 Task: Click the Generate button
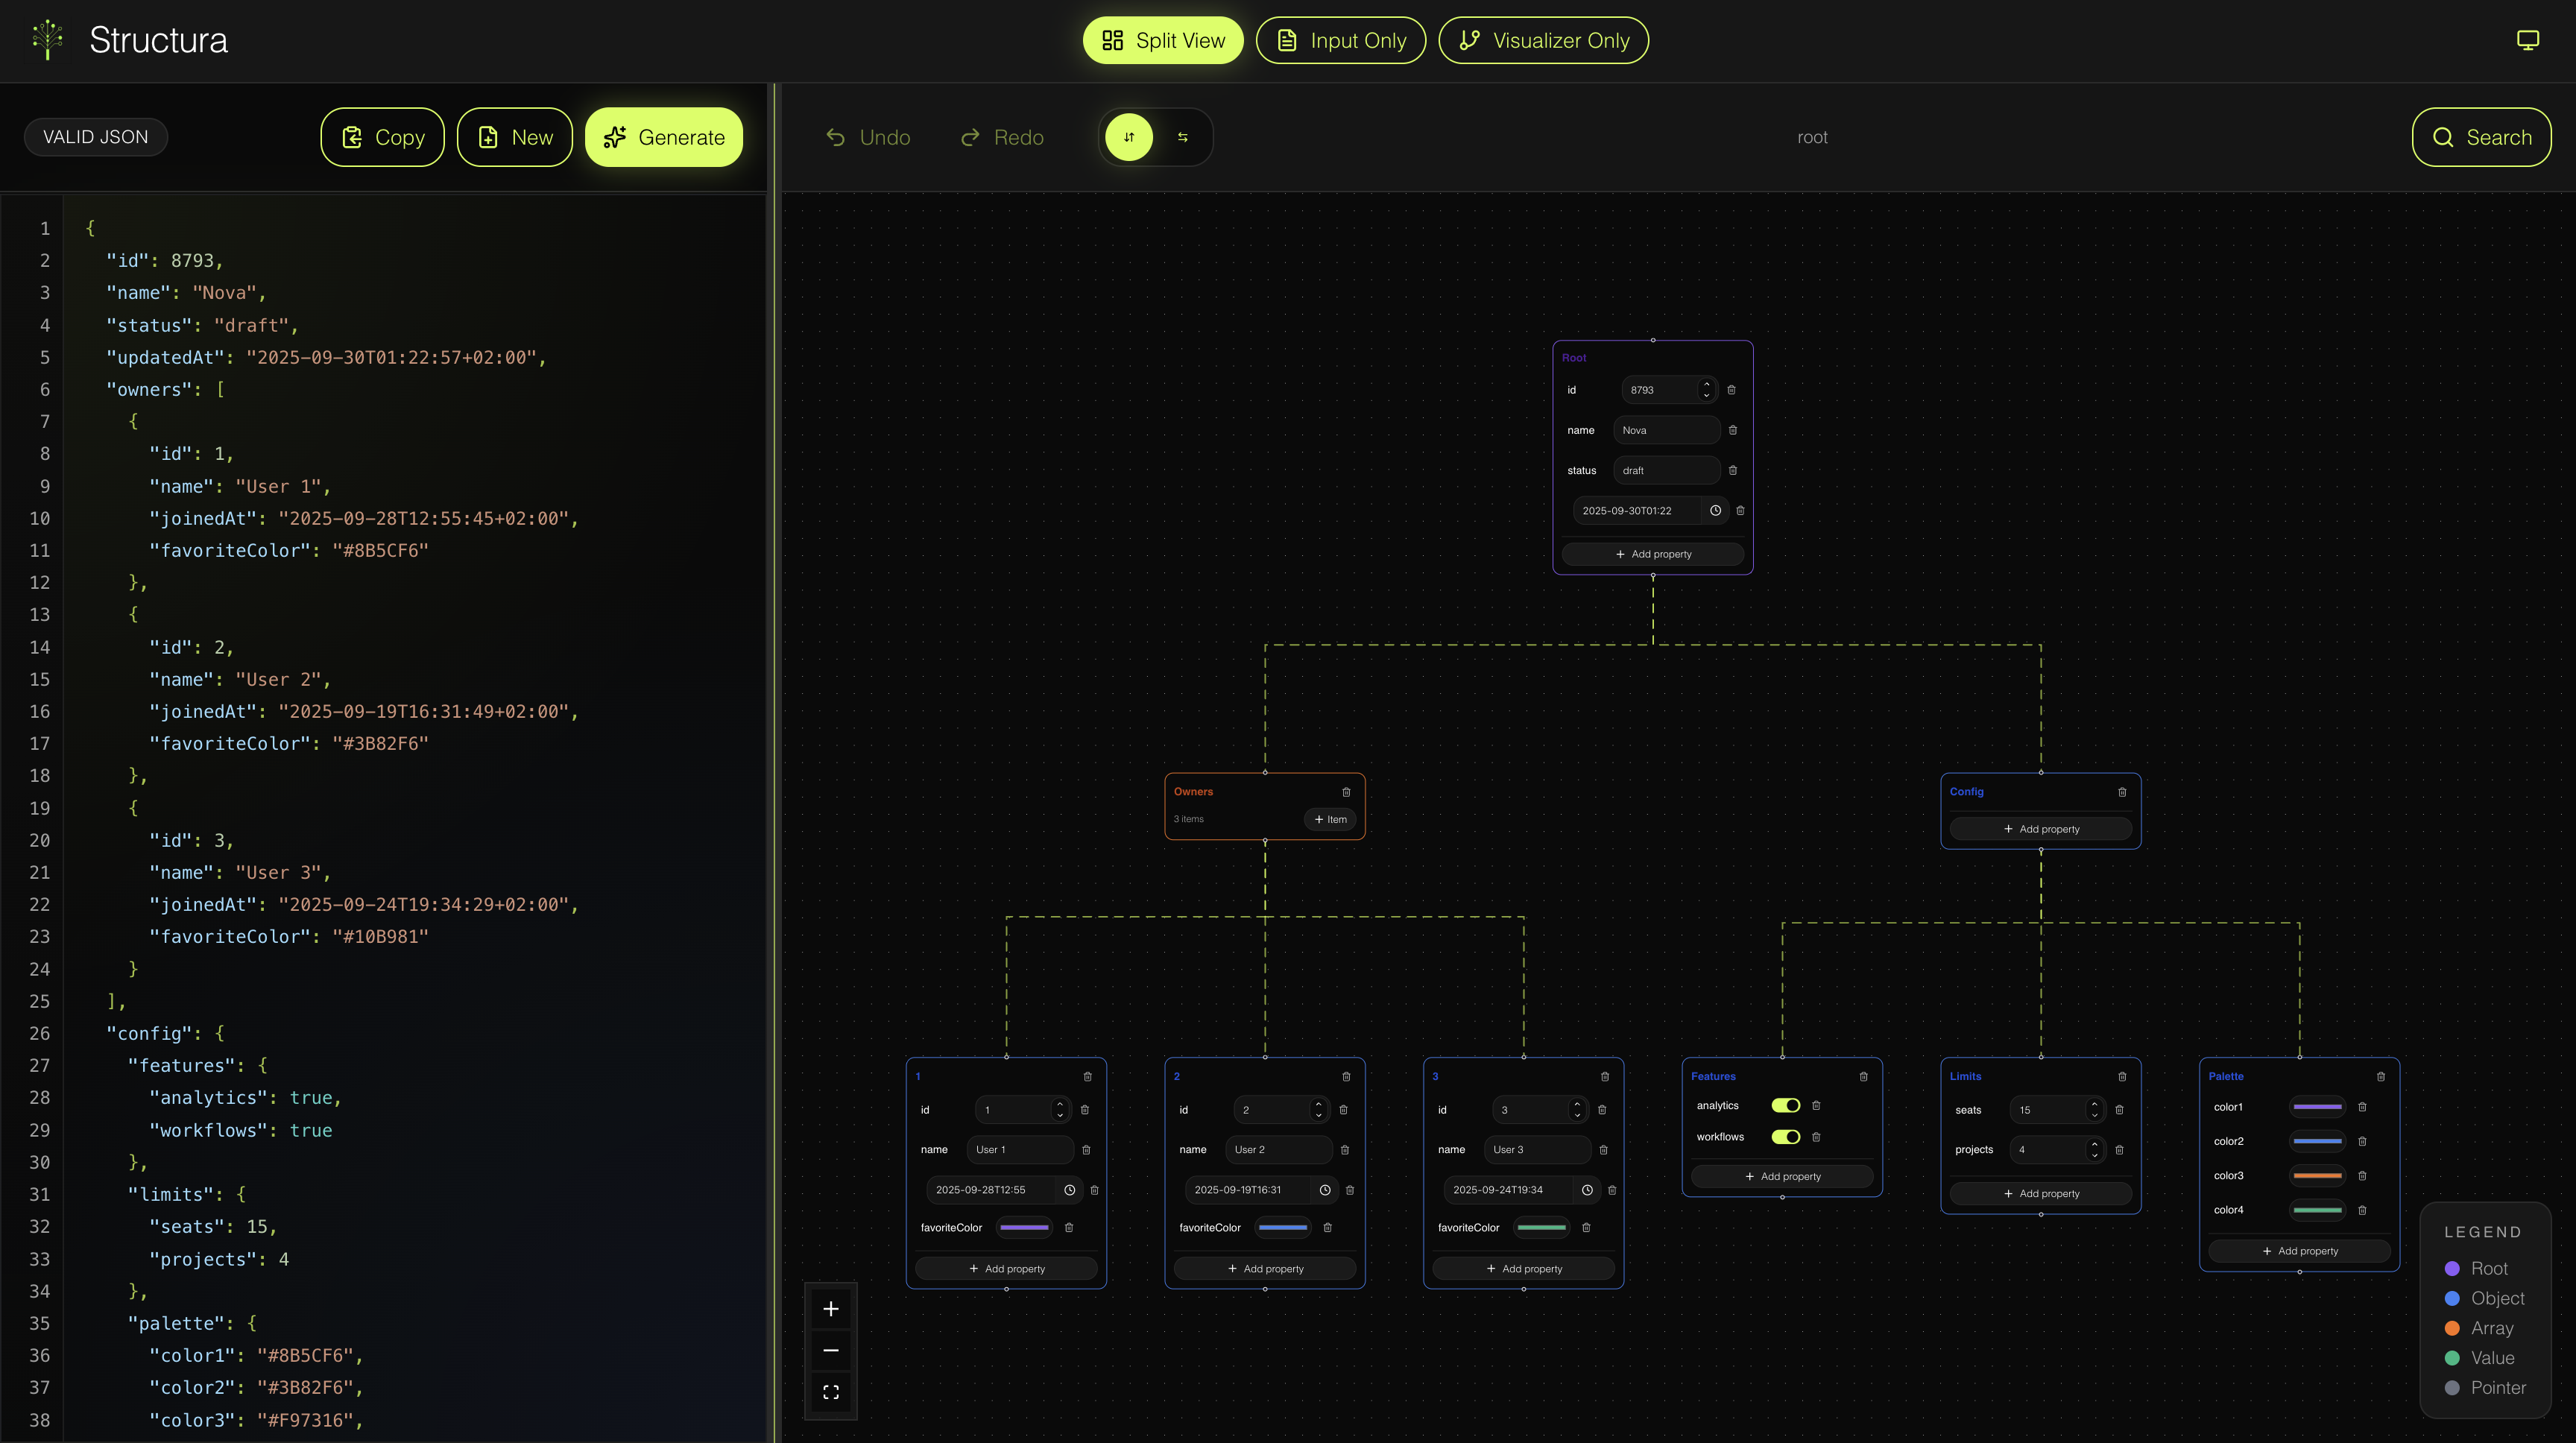664,137
